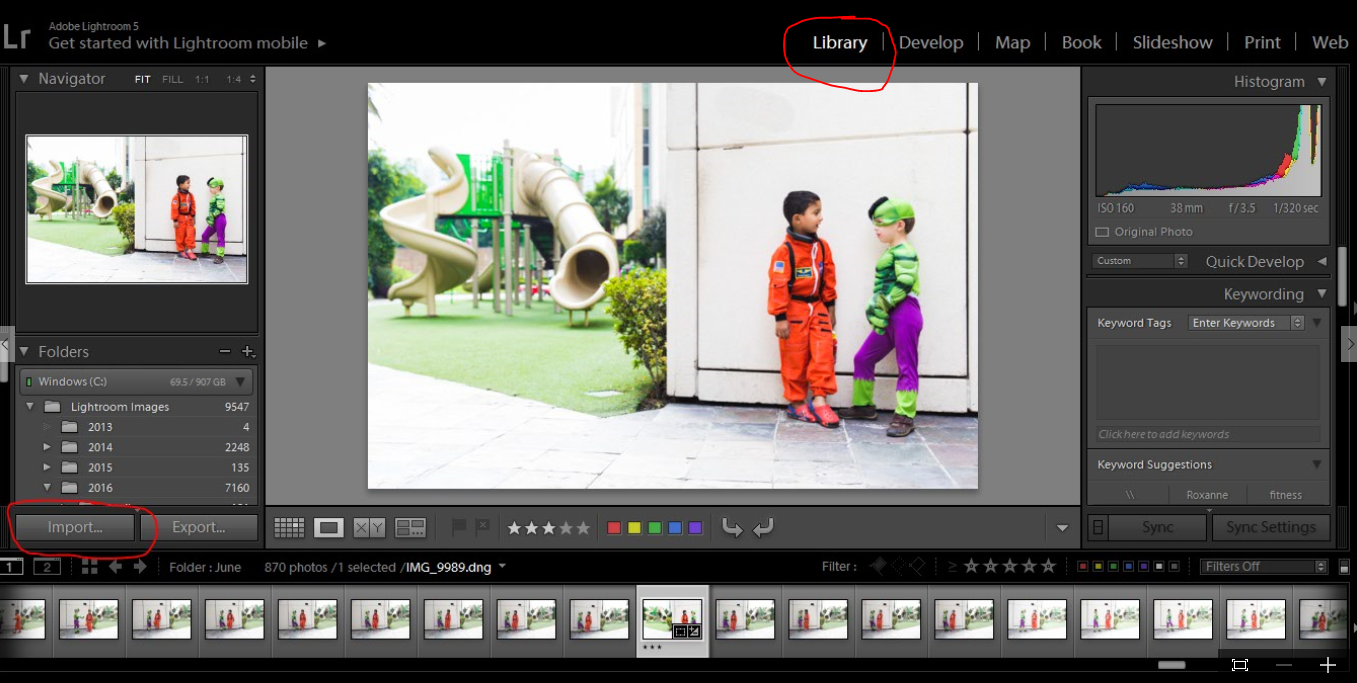Viewport: 1357px width, 683px height.
Task: Click Sync Settings button
Action: coord(1271,527)
